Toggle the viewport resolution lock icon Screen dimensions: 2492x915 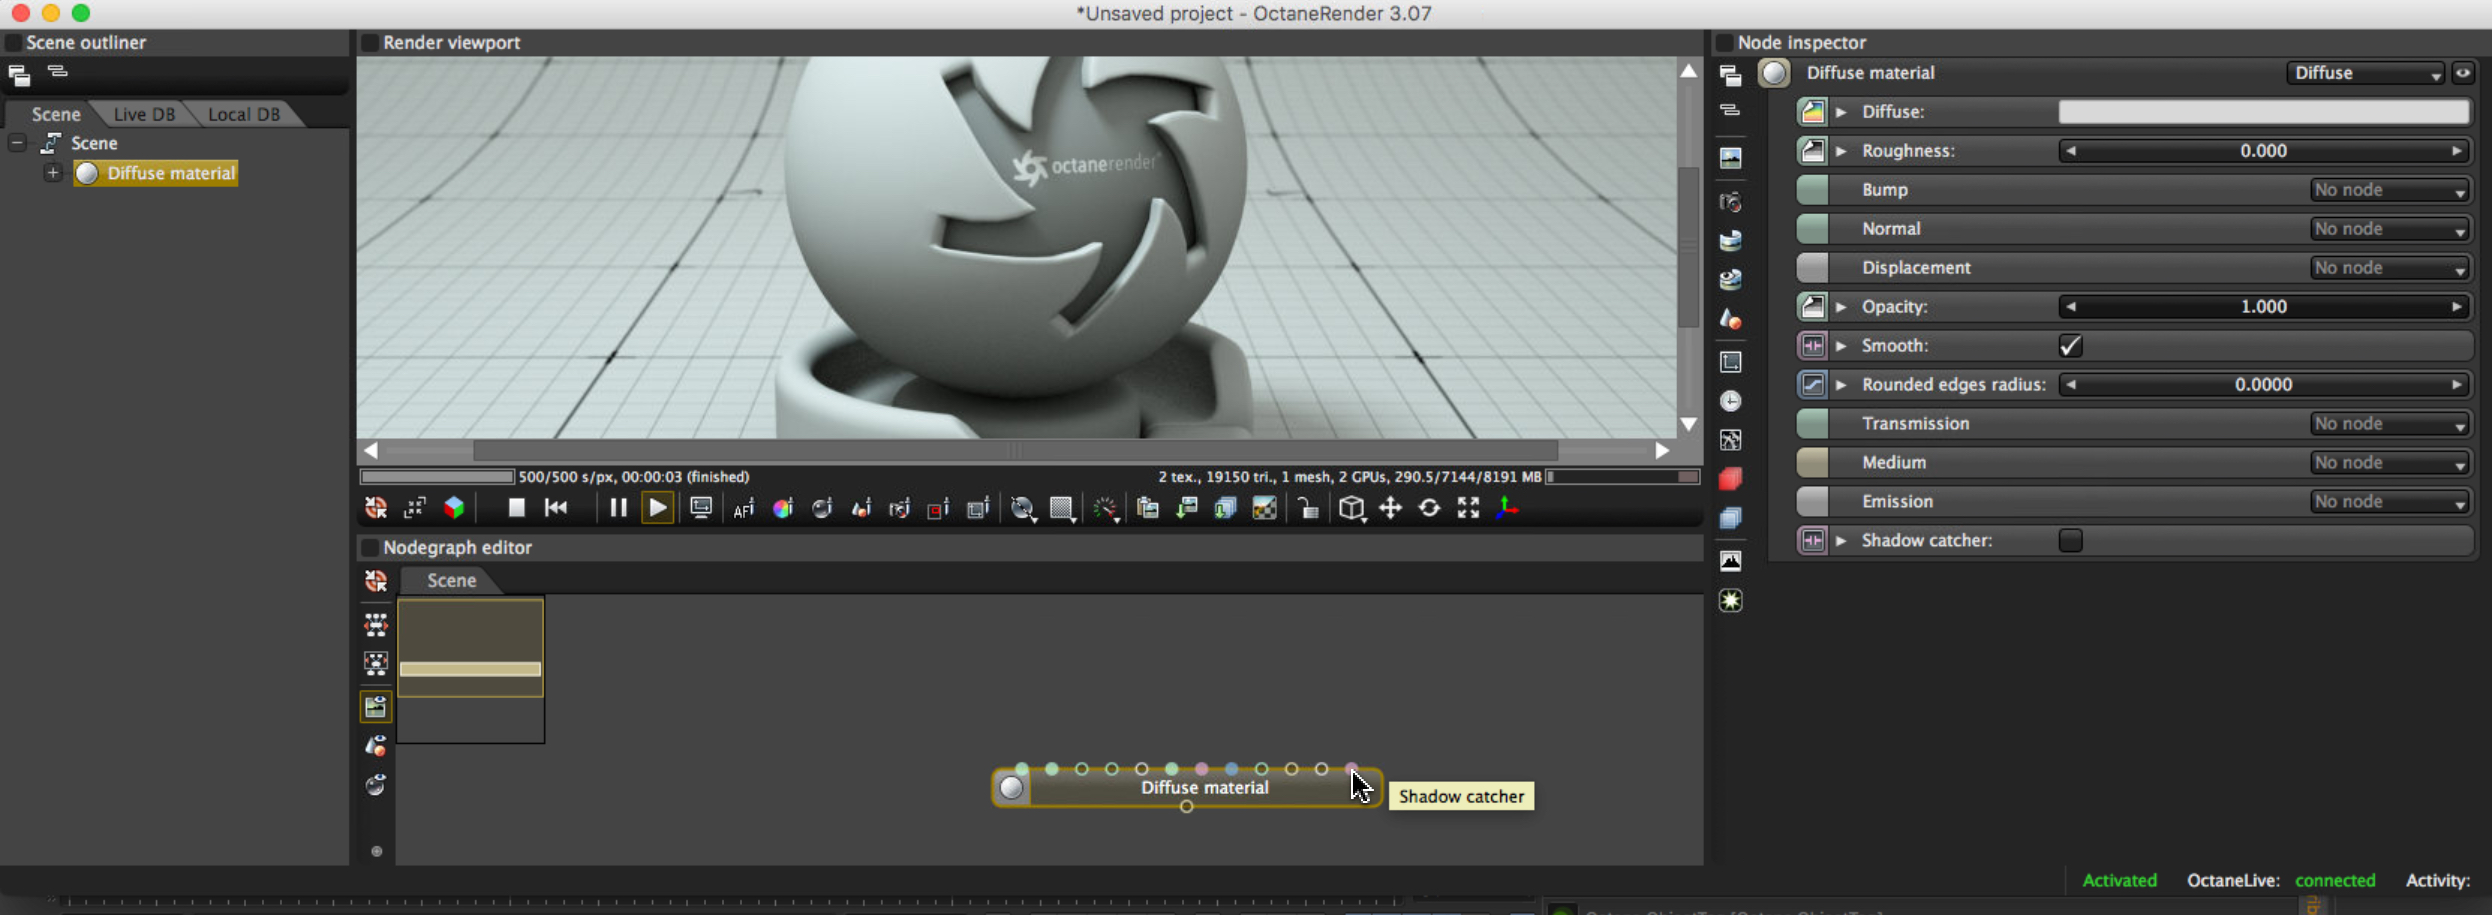tap(1308, 509)
